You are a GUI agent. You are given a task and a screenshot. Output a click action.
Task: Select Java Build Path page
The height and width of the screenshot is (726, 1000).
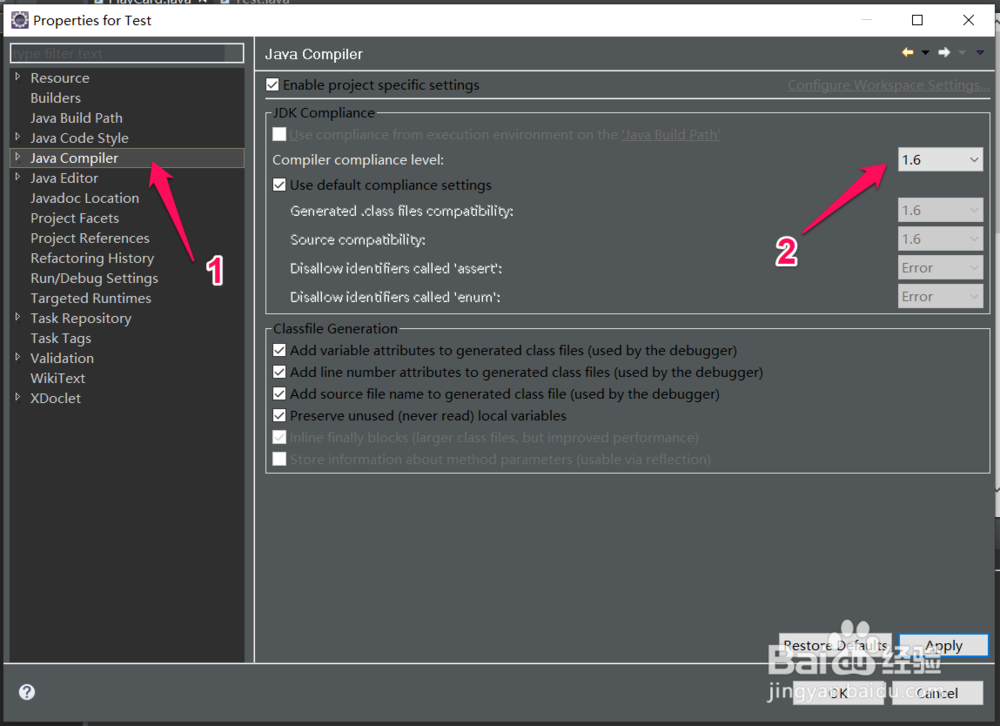point(77,118)
